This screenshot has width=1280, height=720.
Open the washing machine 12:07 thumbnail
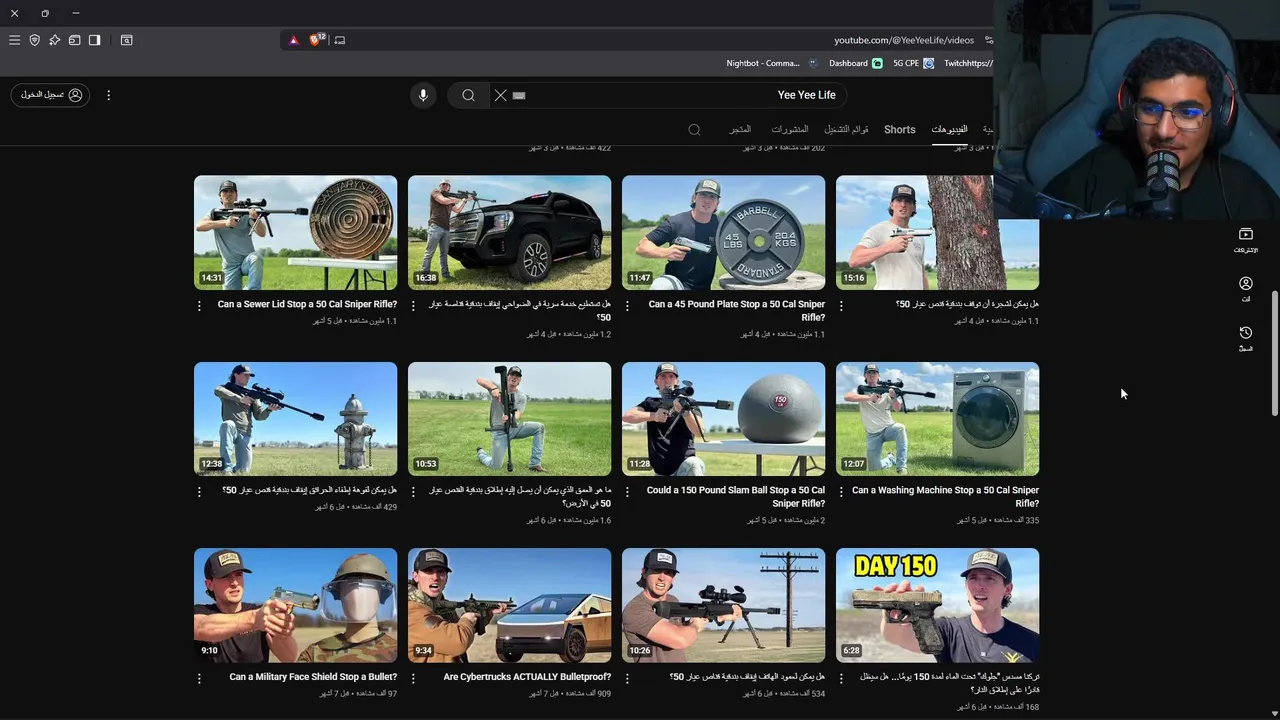coord(937,419)
